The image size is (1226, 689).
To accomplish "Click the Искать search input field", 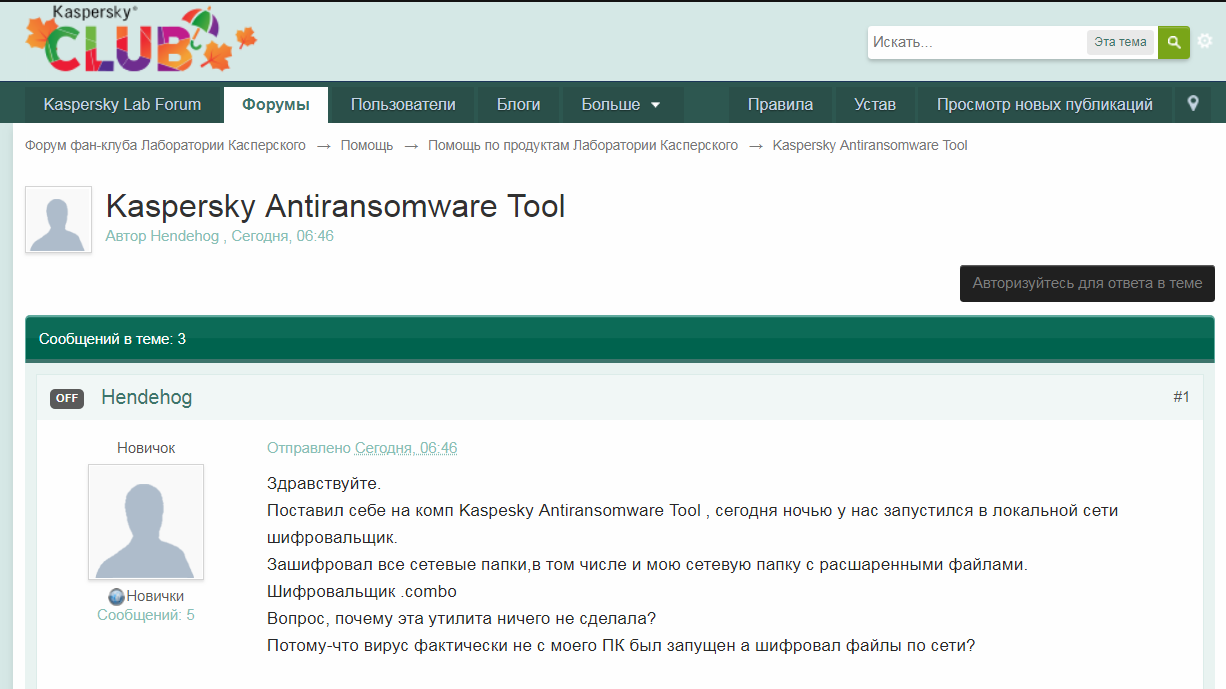I will click(x=976, y=42).
